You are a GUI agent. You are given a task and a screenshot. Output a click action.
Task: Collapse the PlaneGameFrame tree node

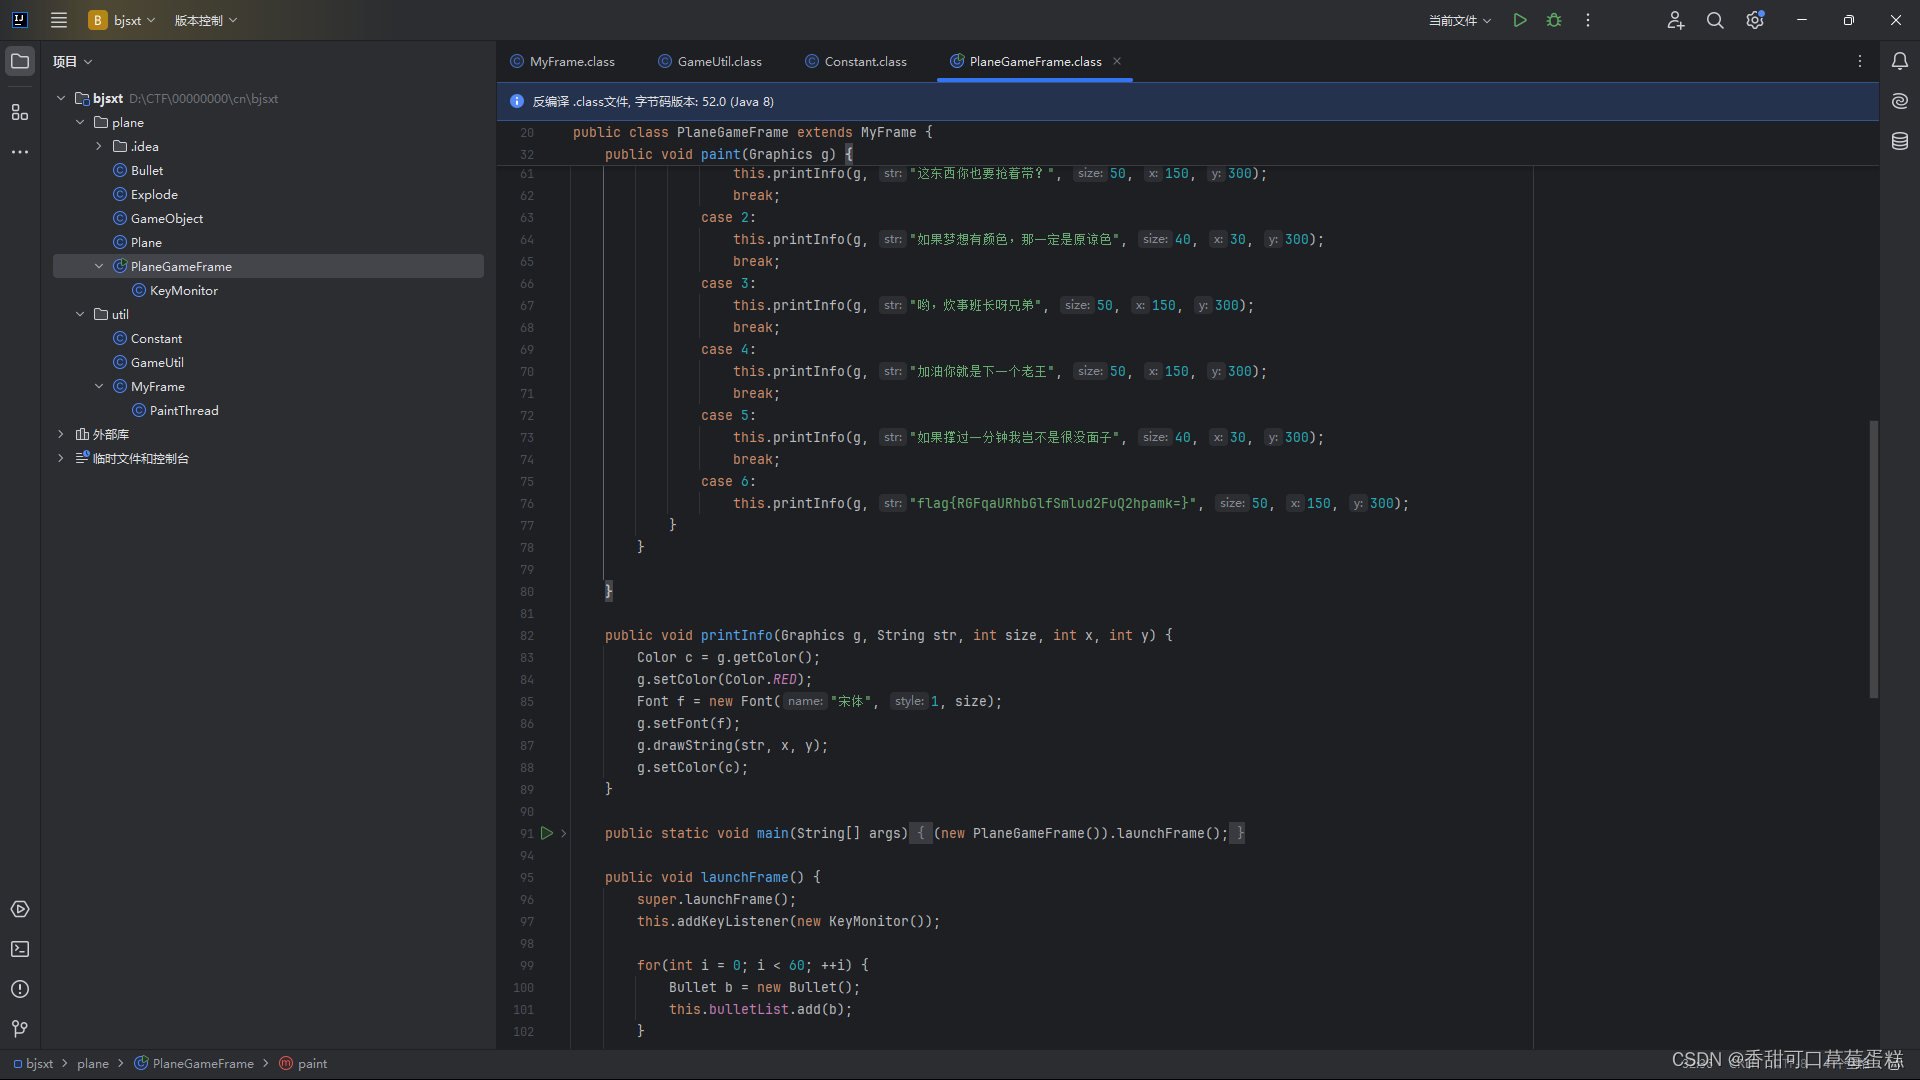99,267
